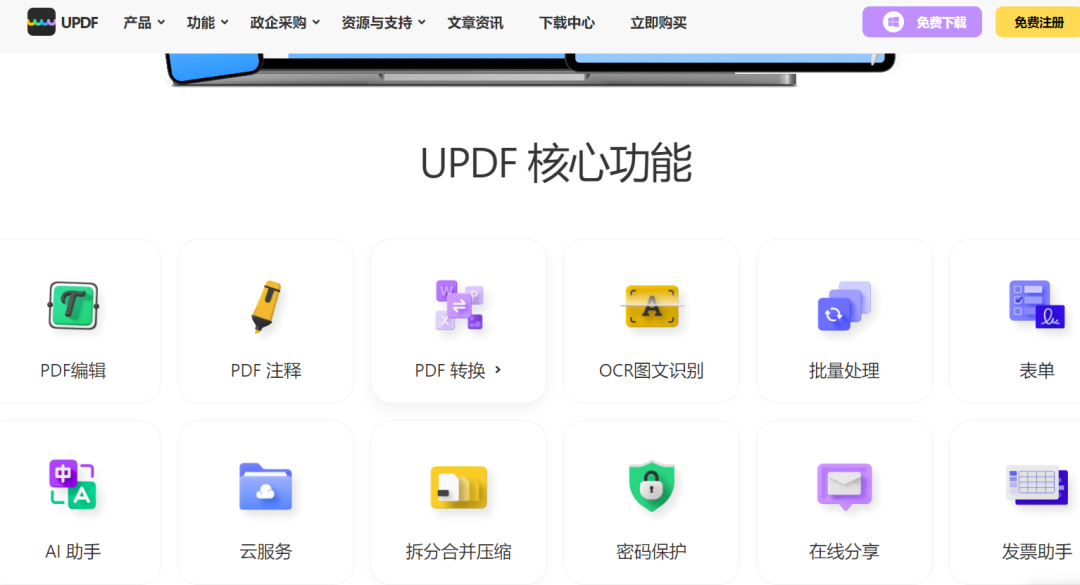The image size is (1080, 585).
Task: Open the 密码保护 text label
Action: click(x=652, y=551)
